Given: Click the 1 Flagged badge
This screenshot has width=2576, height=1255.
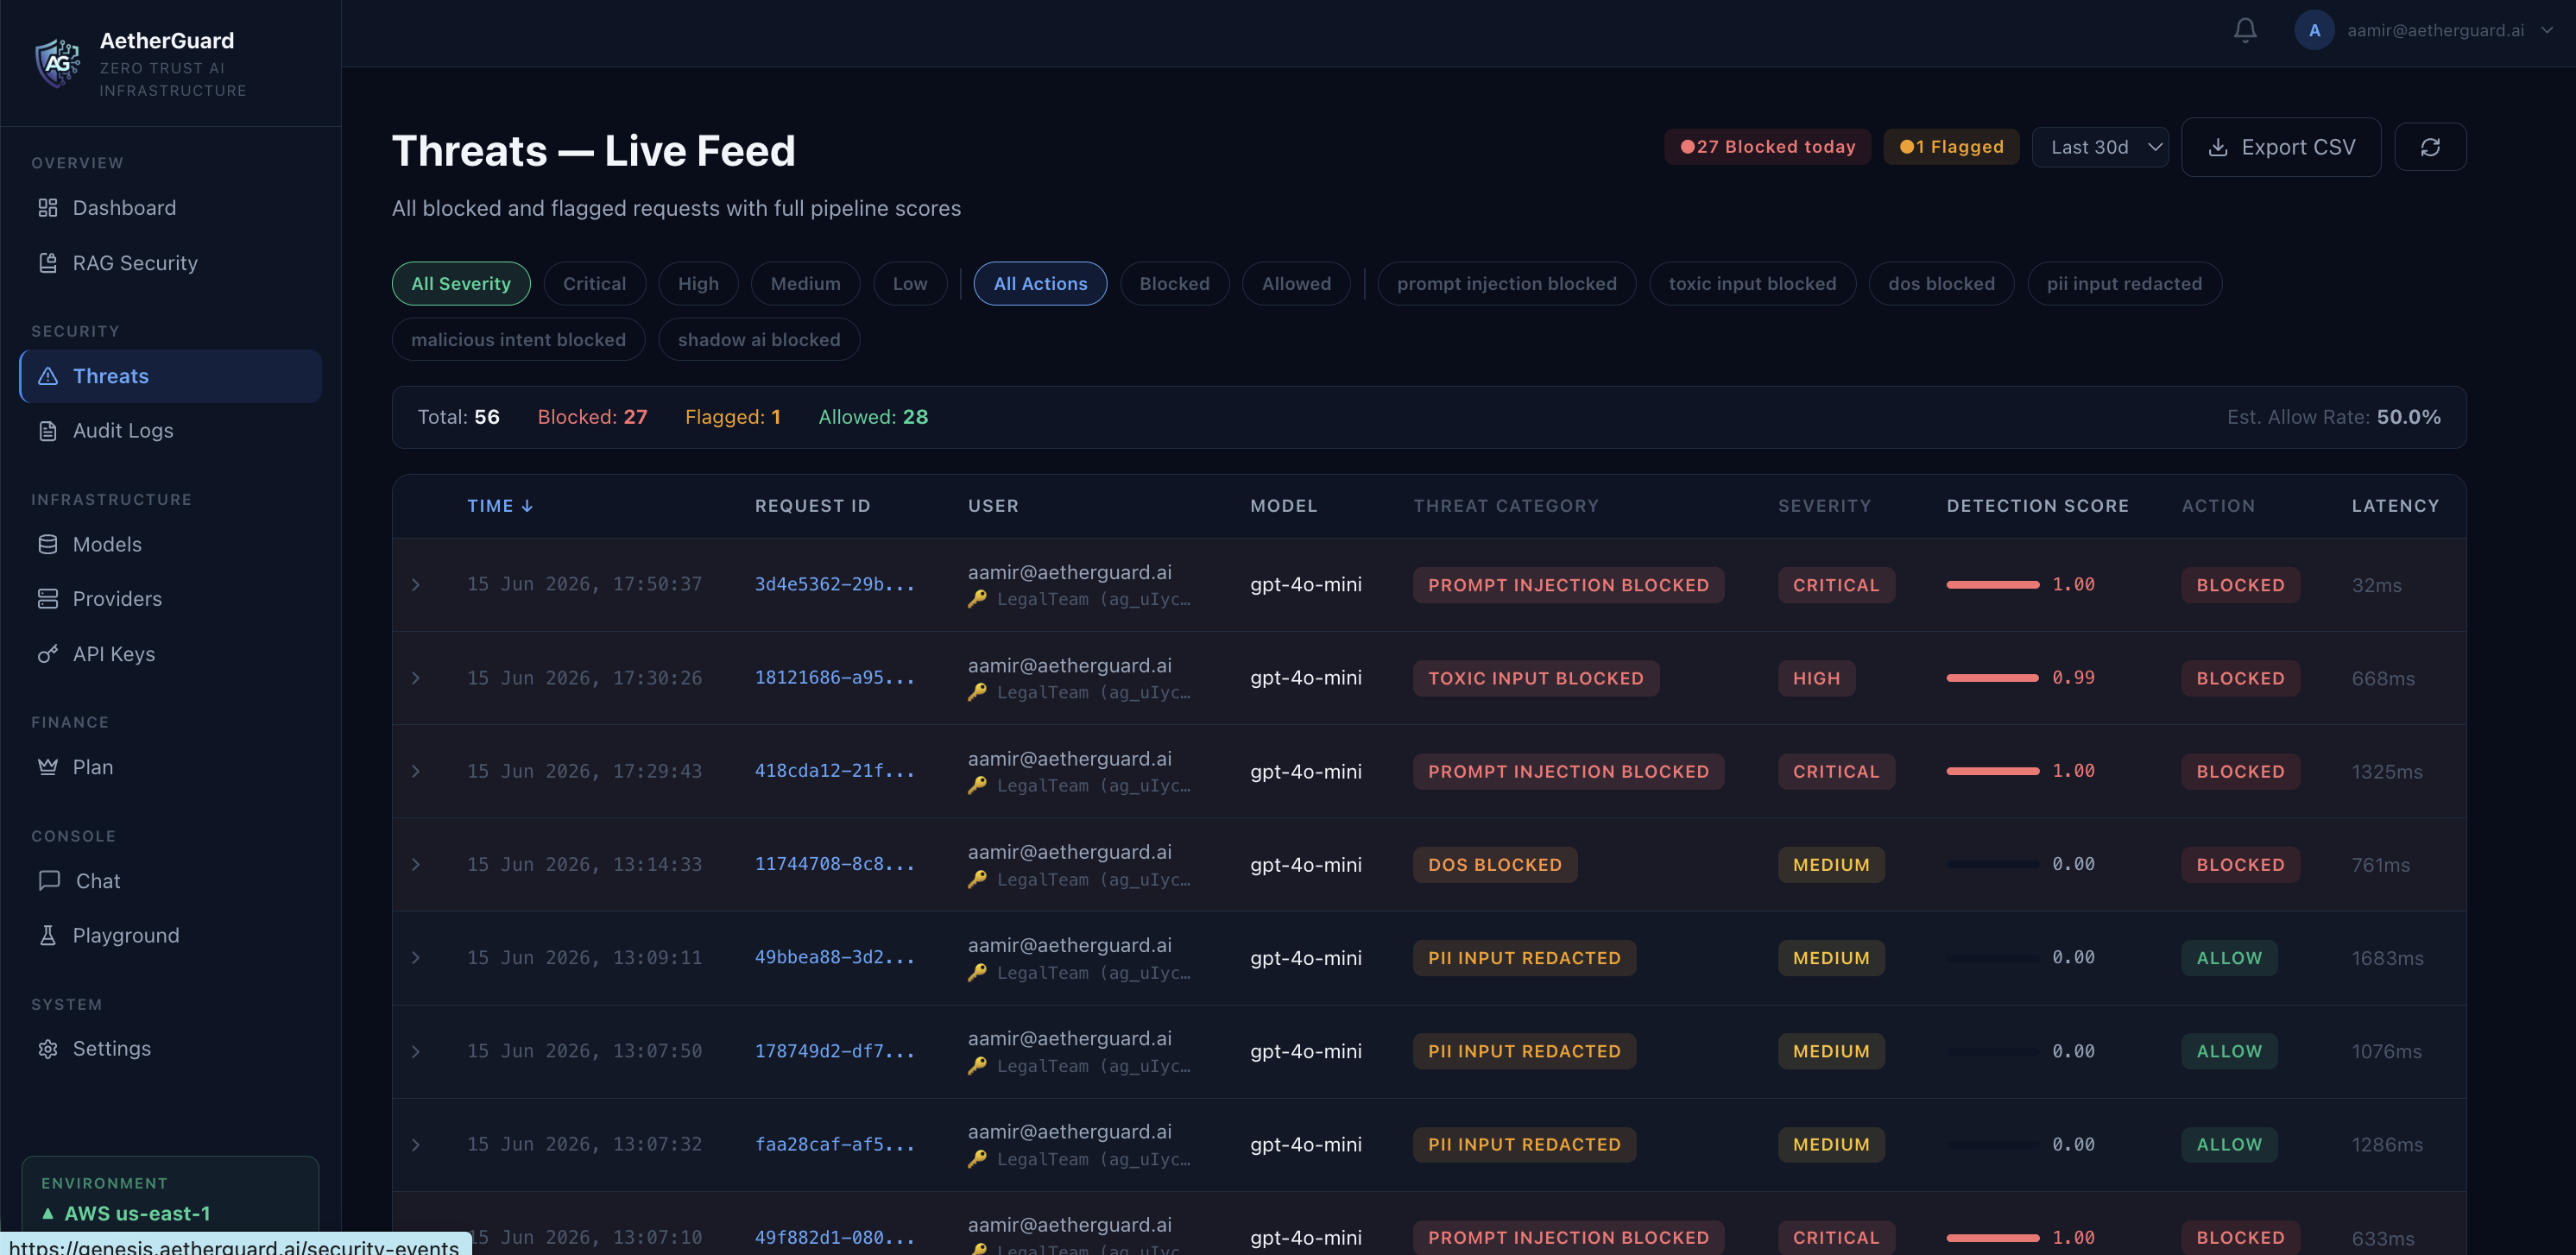Looking at the screenshot, I should point(1951,147).
